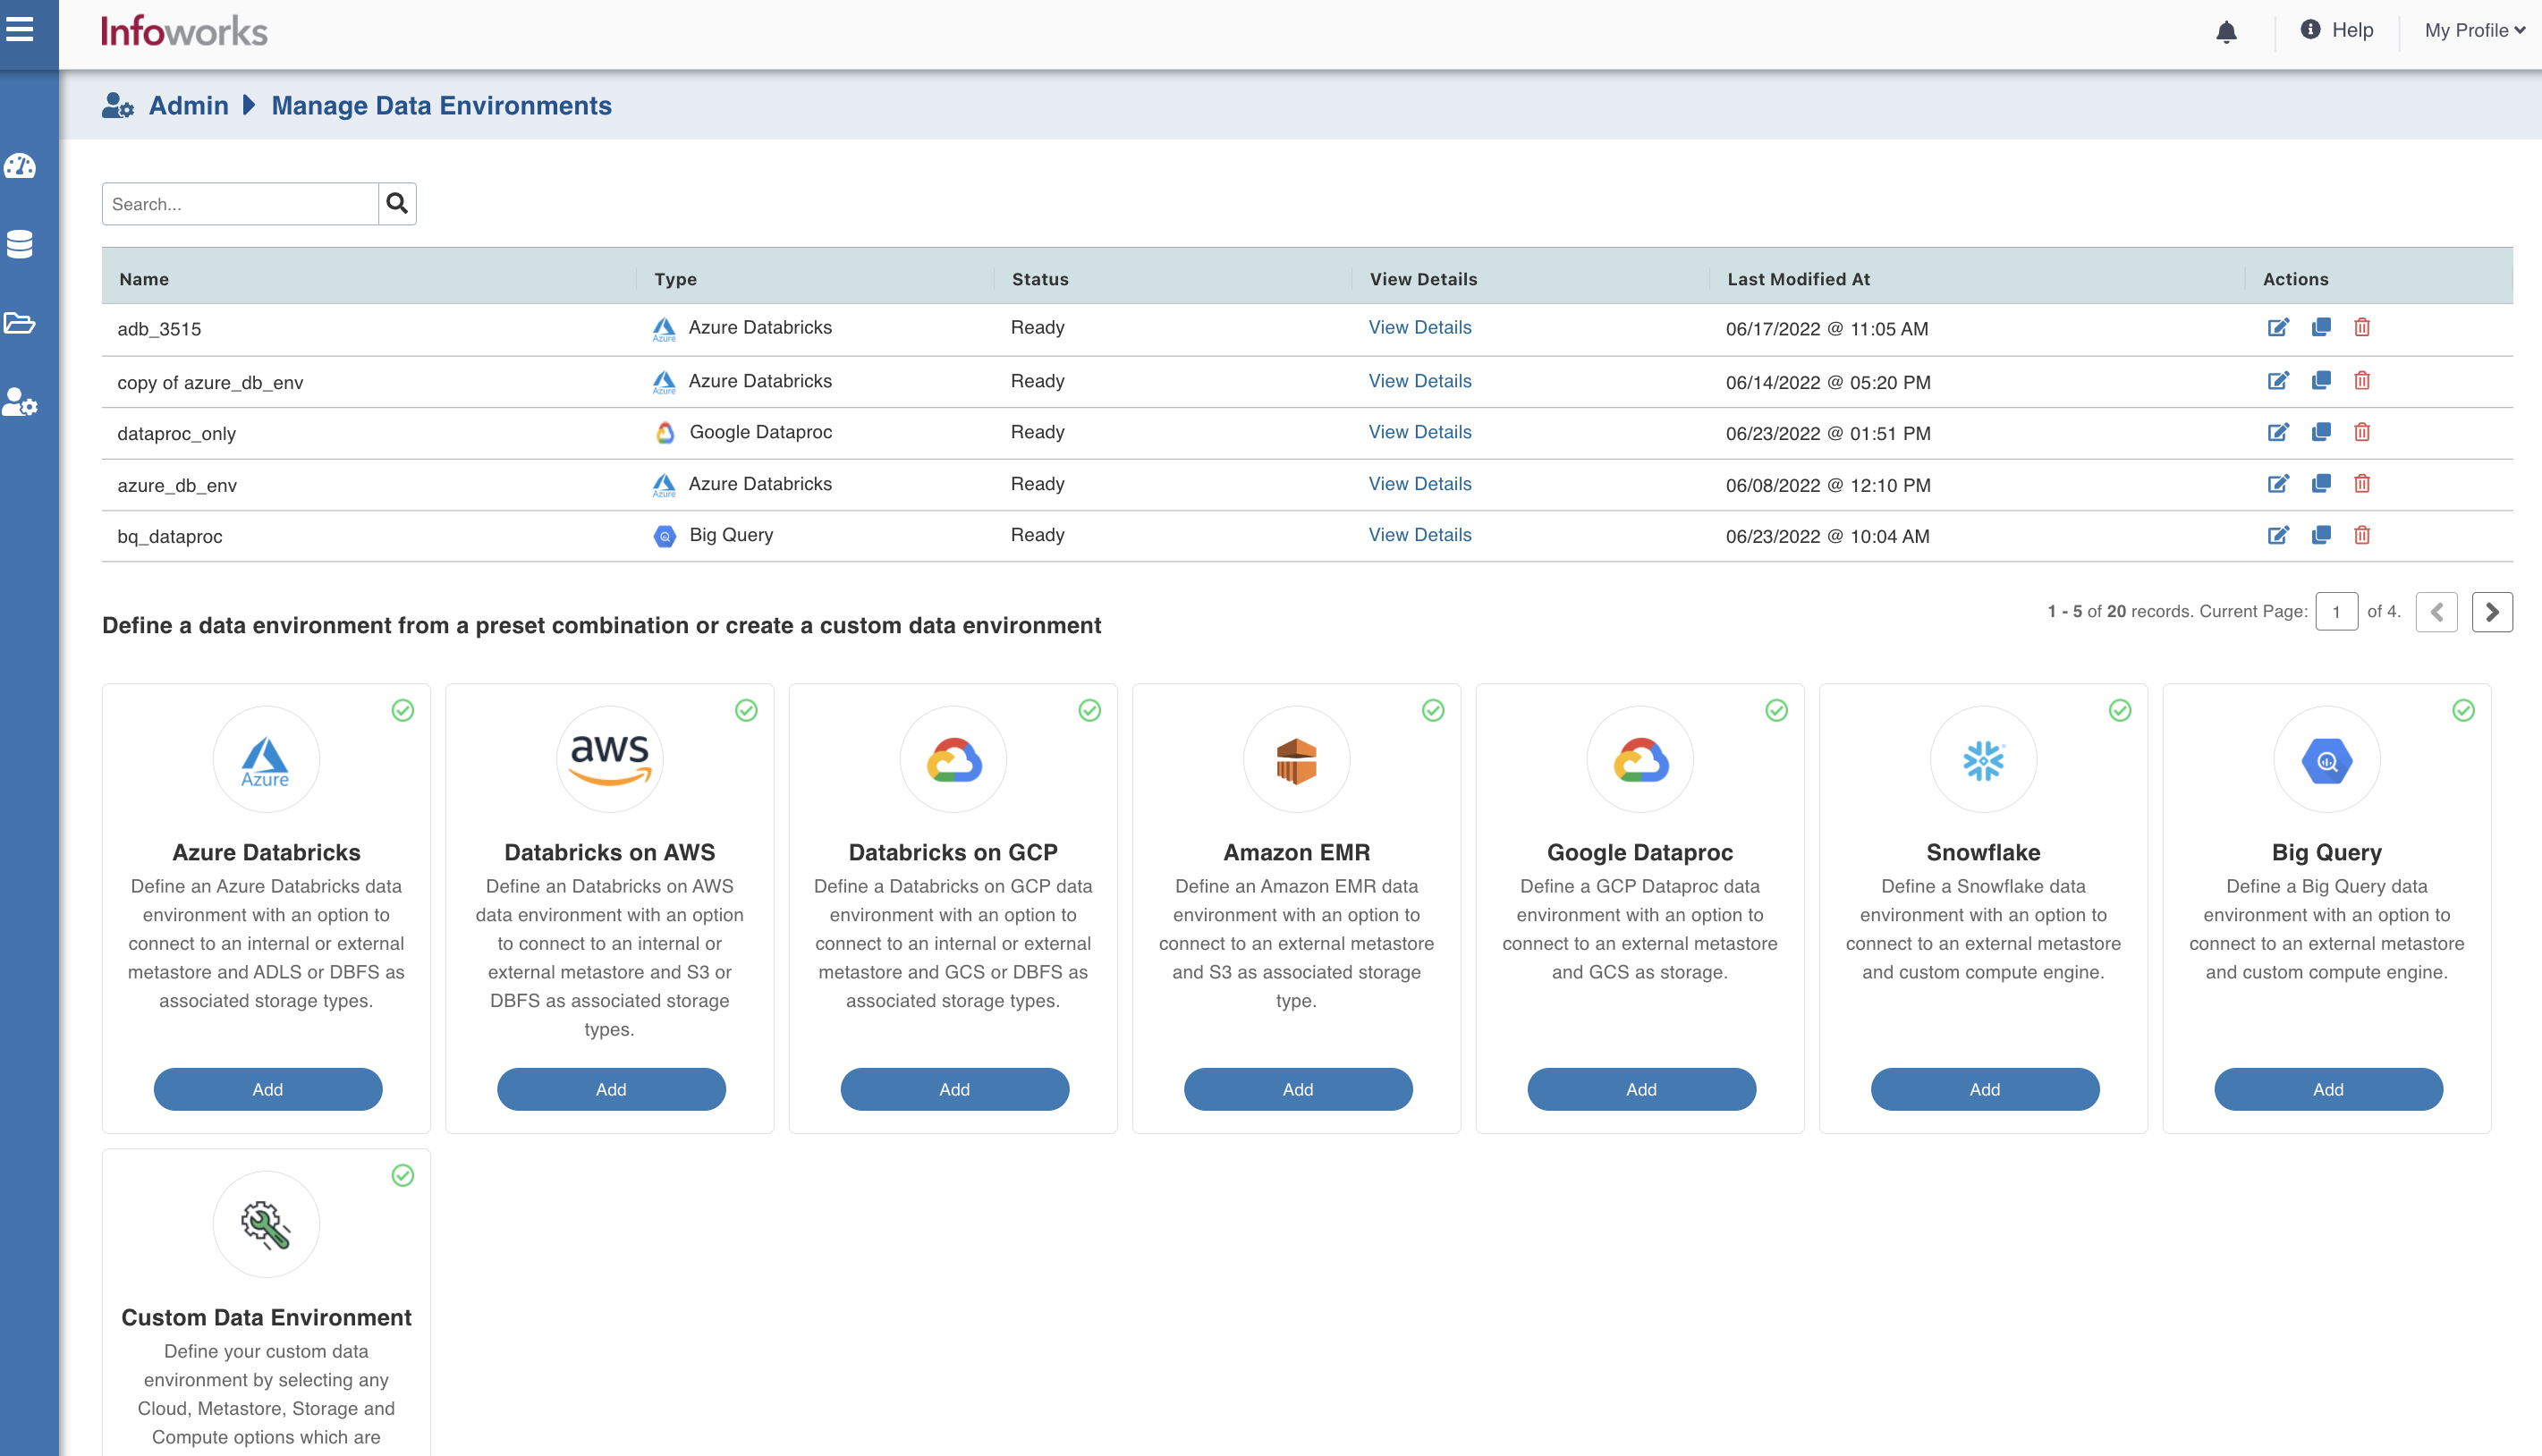This screenshot has width=2542, height=1456.
Task: Delete the adb_3515 environment
Action: click(x=2362, y=327)
